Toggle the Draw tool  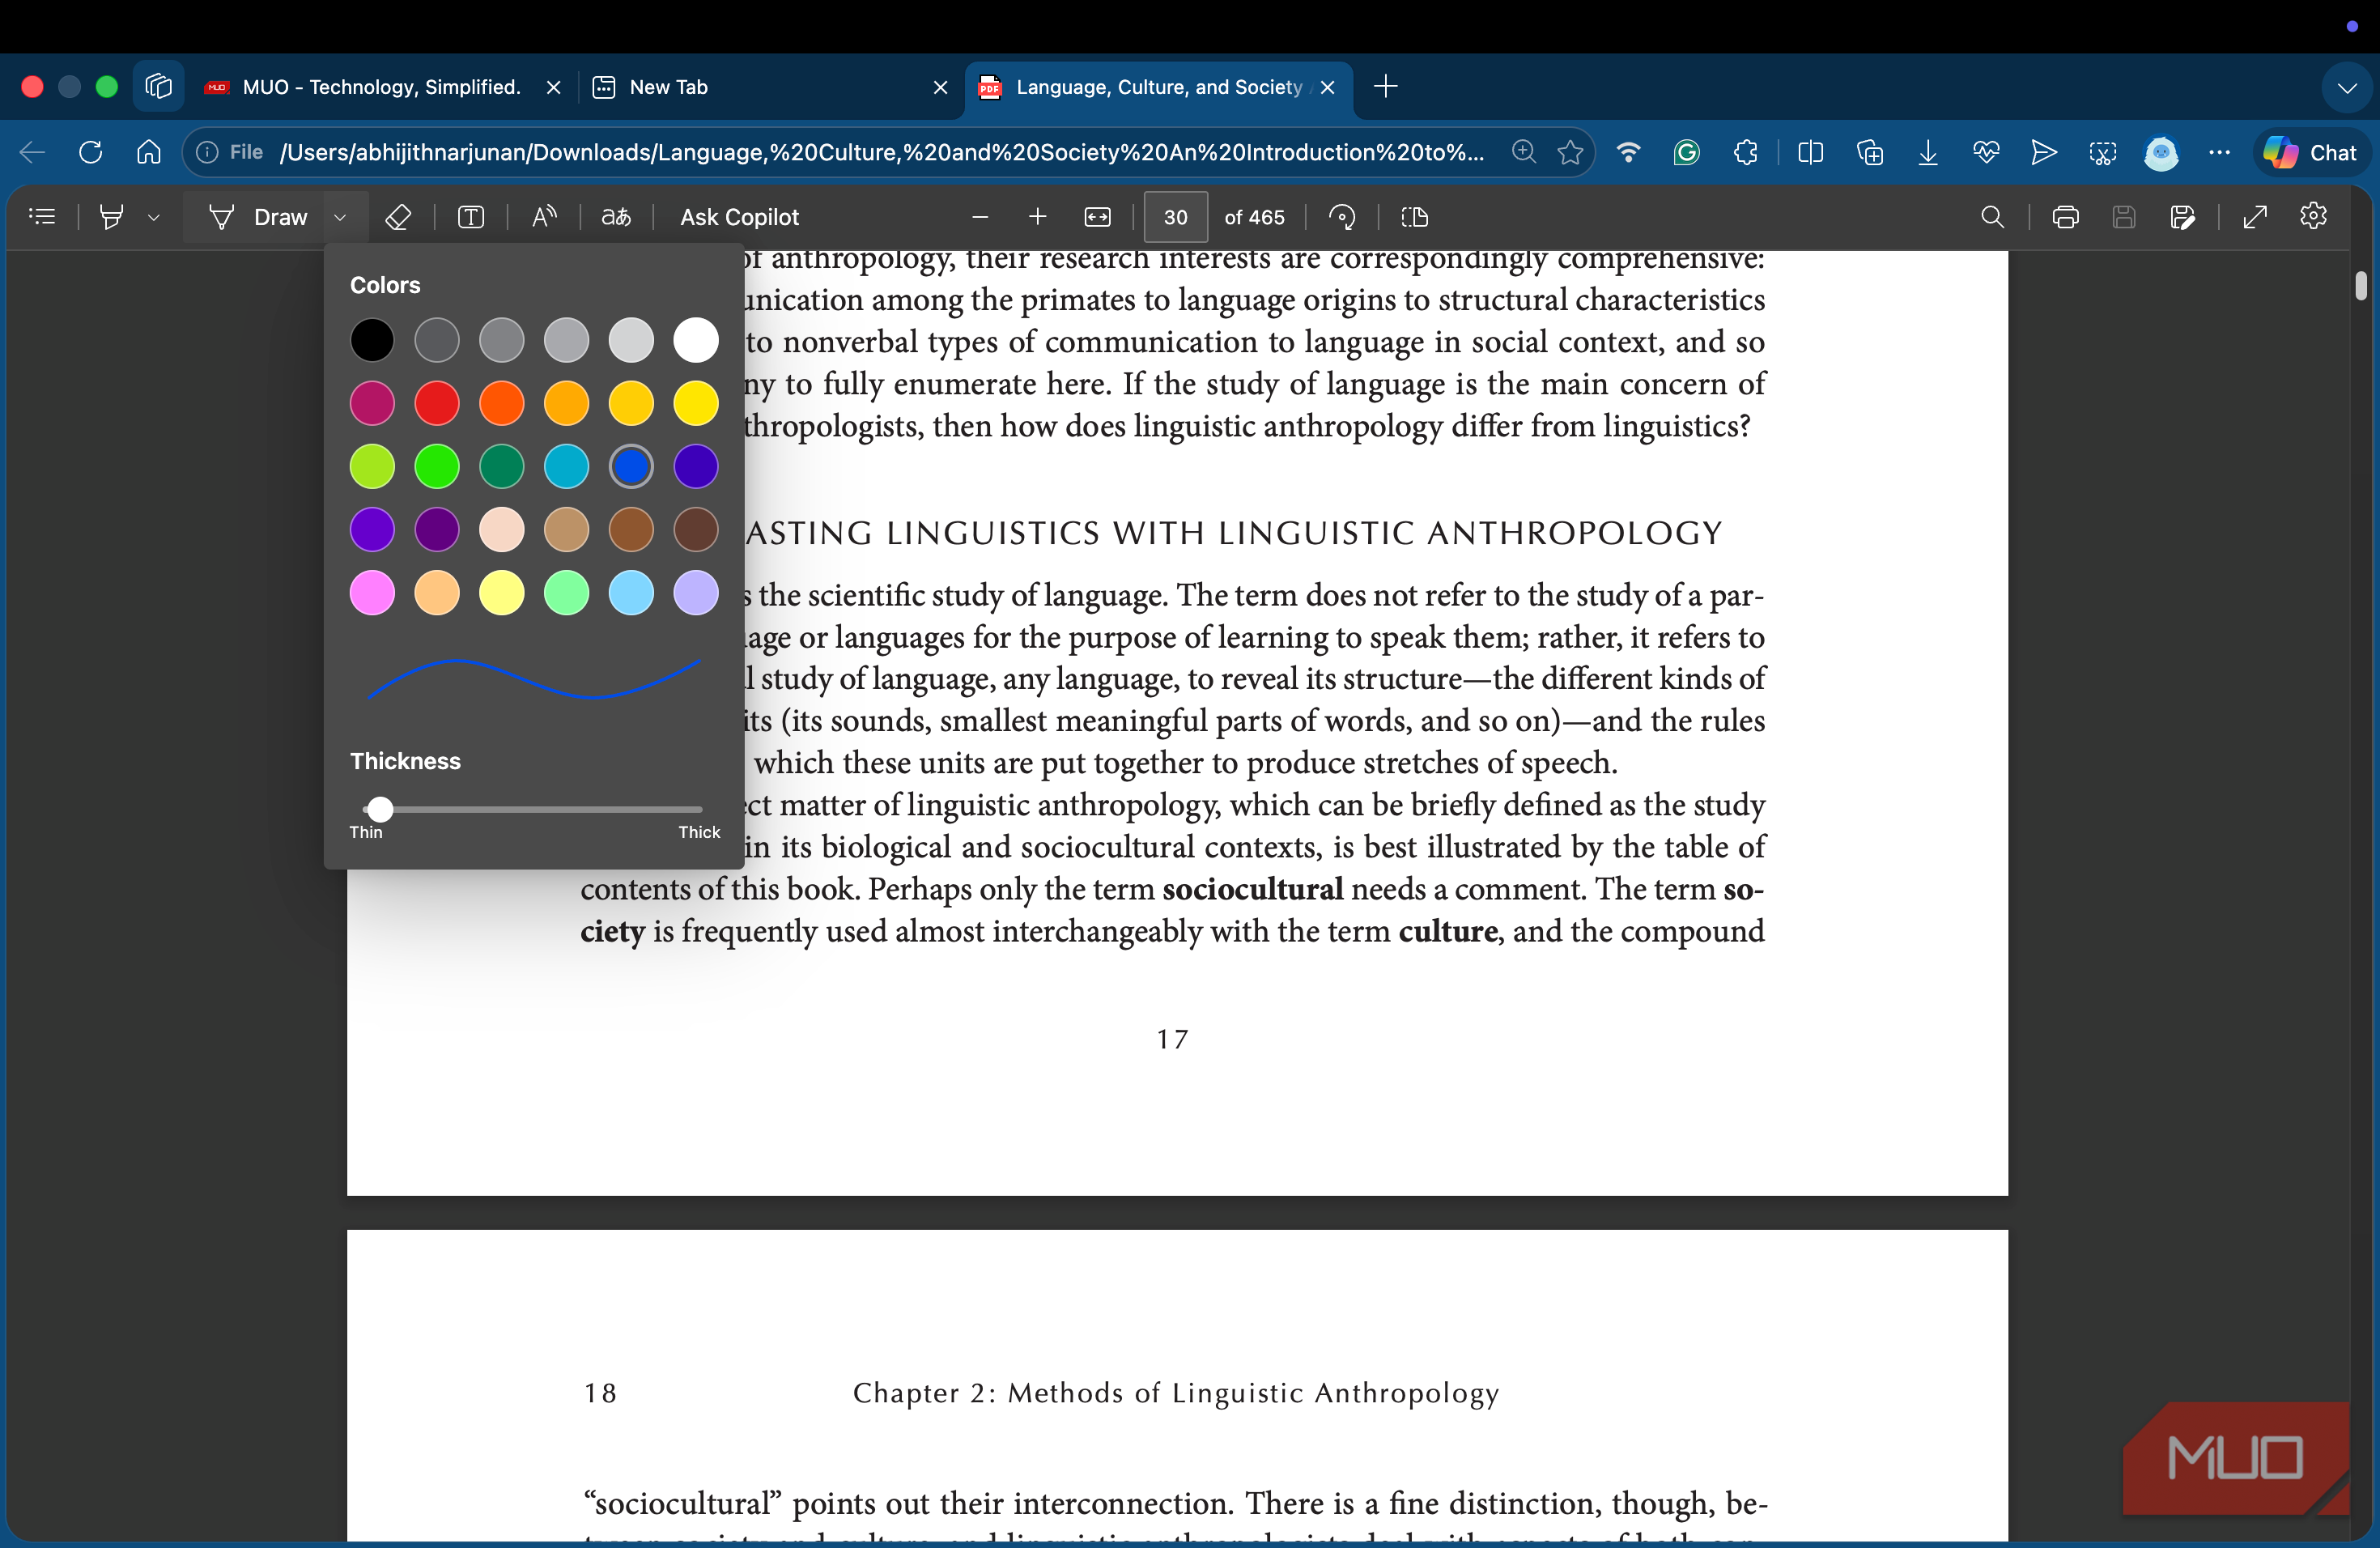[258, 217]
